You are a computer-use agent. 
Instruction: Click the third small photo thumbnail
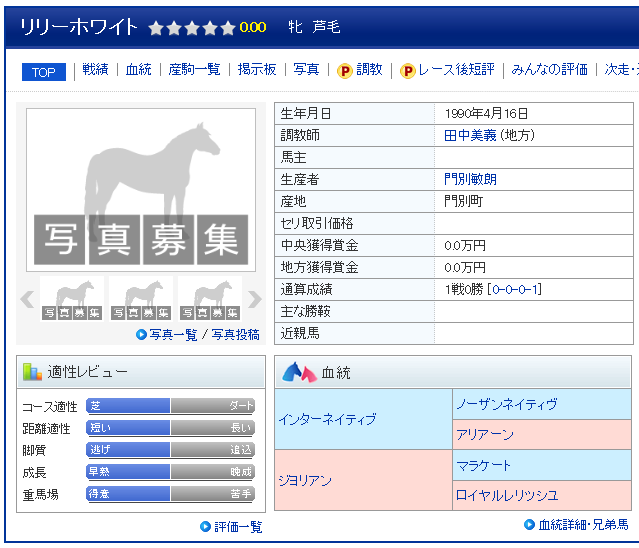coord(210,299)
